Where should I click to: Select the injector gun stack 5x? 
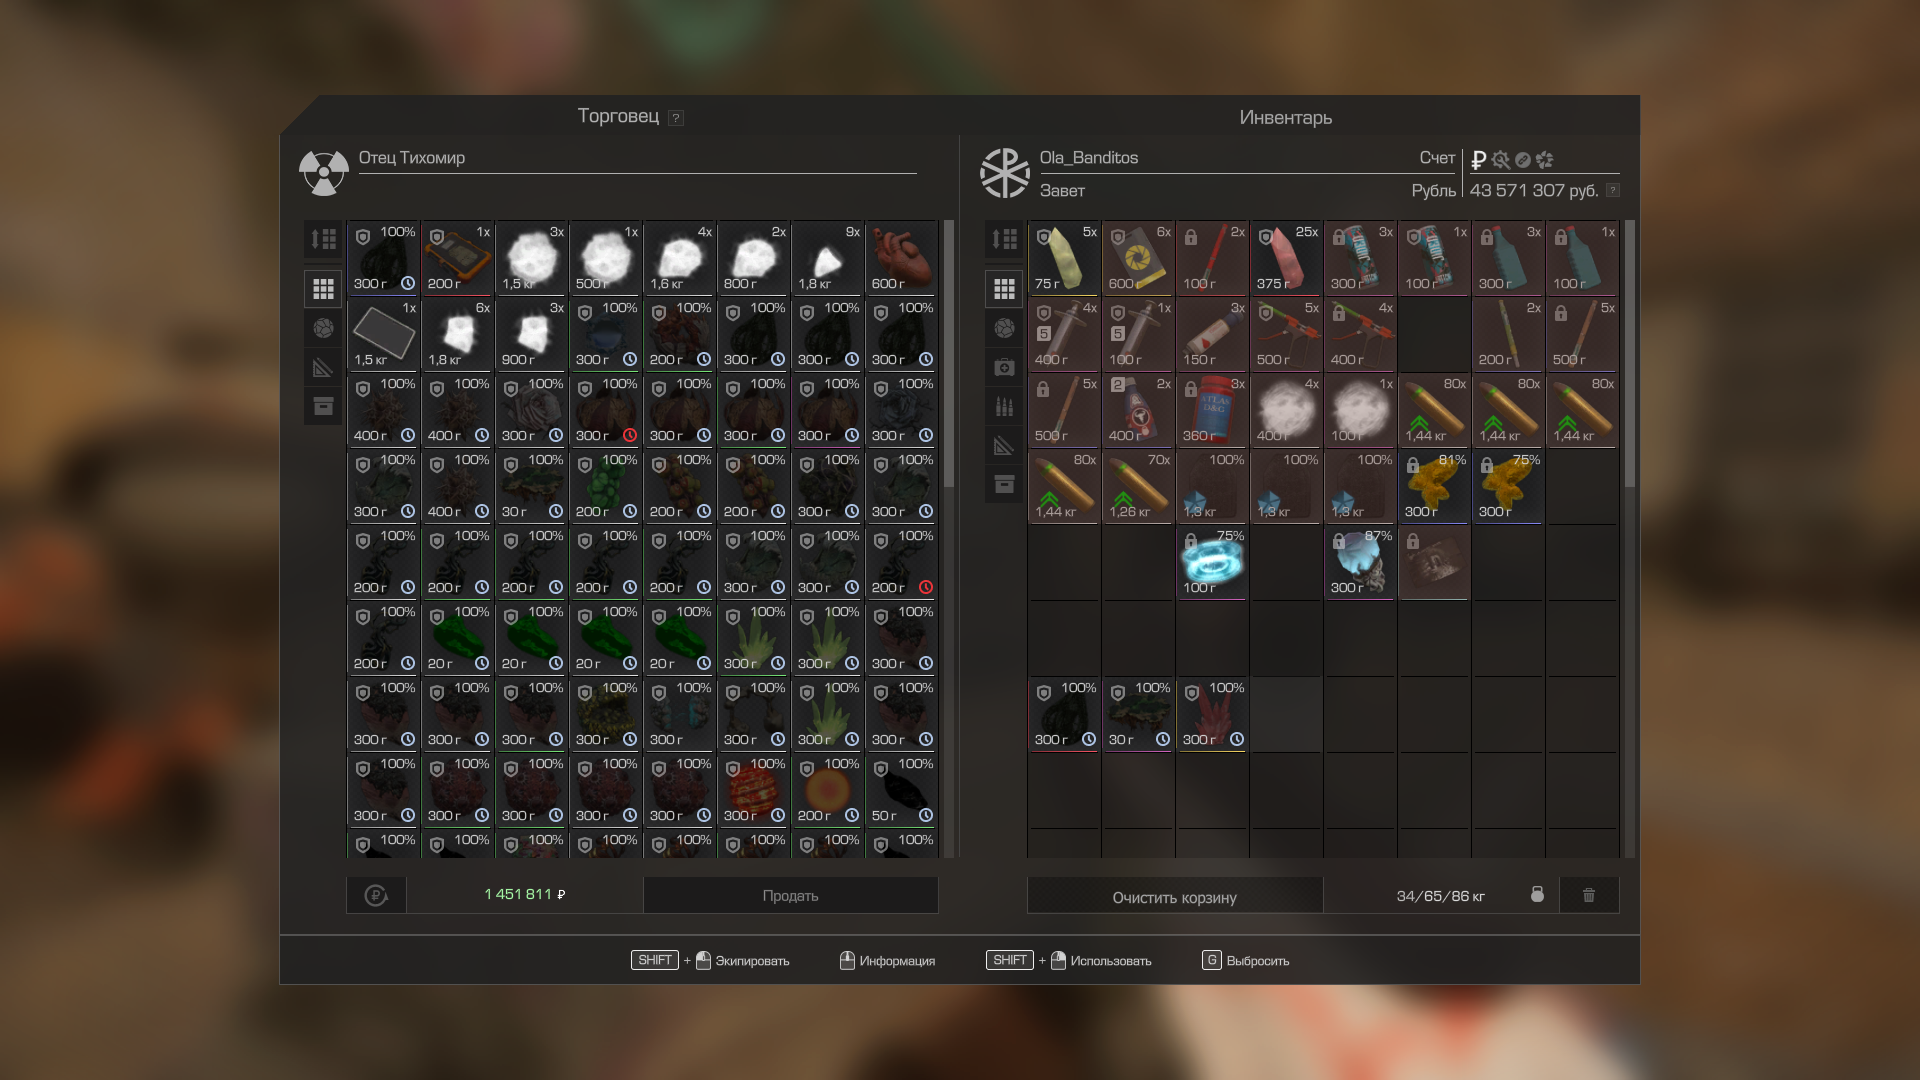tap(1286, 334)
